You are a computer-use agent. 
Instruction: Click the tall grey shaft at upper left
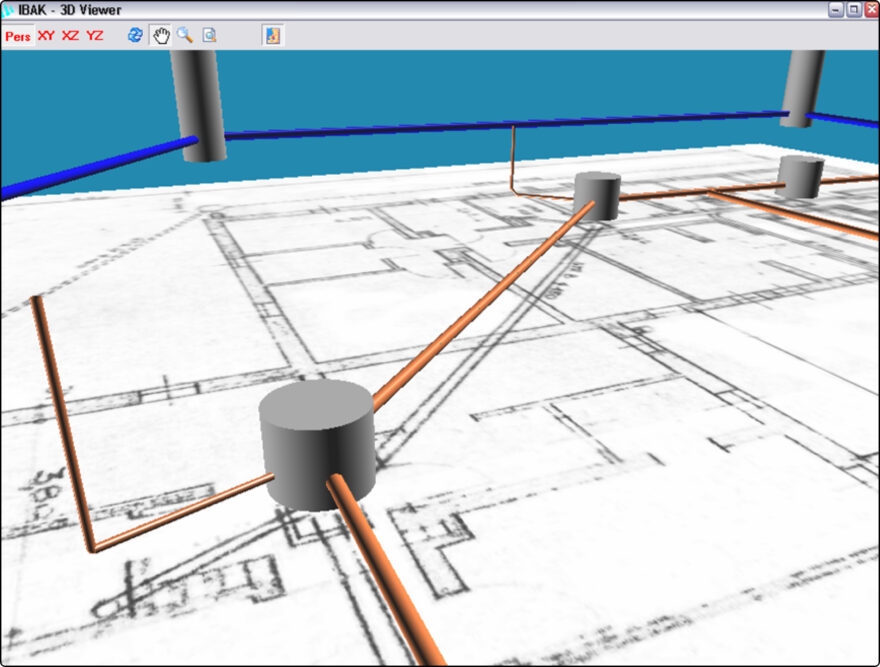pyautogui.click(x=197, y=100)
